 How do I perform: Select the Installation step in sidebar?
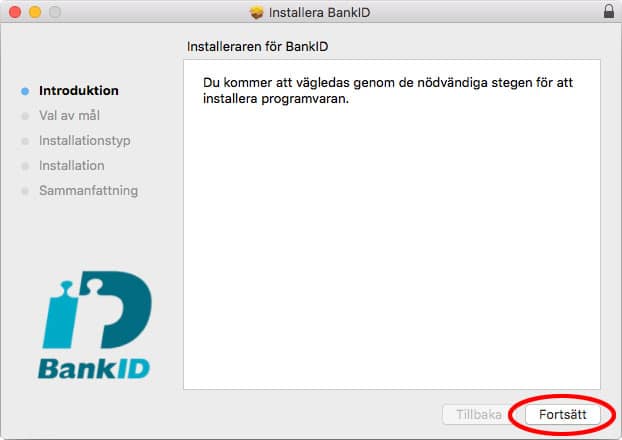(72, 165)
